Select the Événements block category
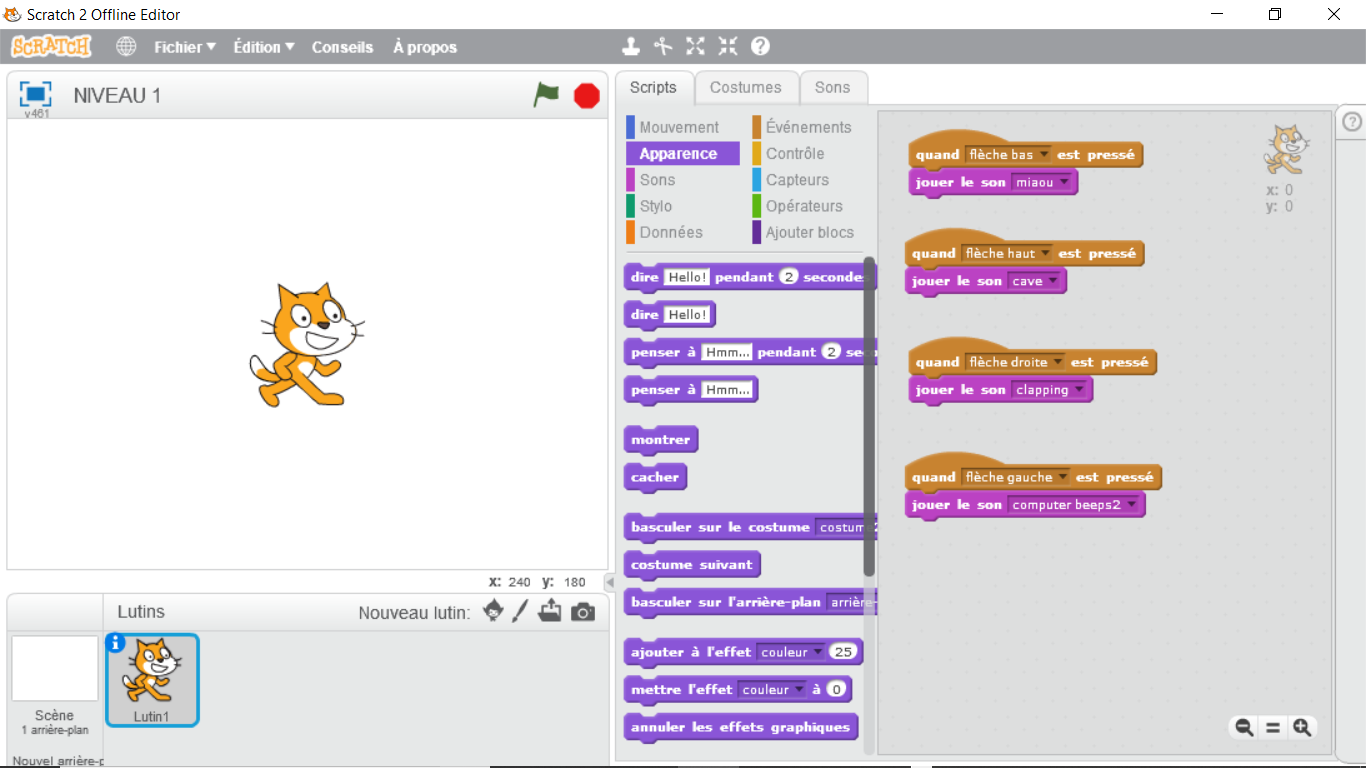The image size is (1366, 768). (x=808, y=127)
